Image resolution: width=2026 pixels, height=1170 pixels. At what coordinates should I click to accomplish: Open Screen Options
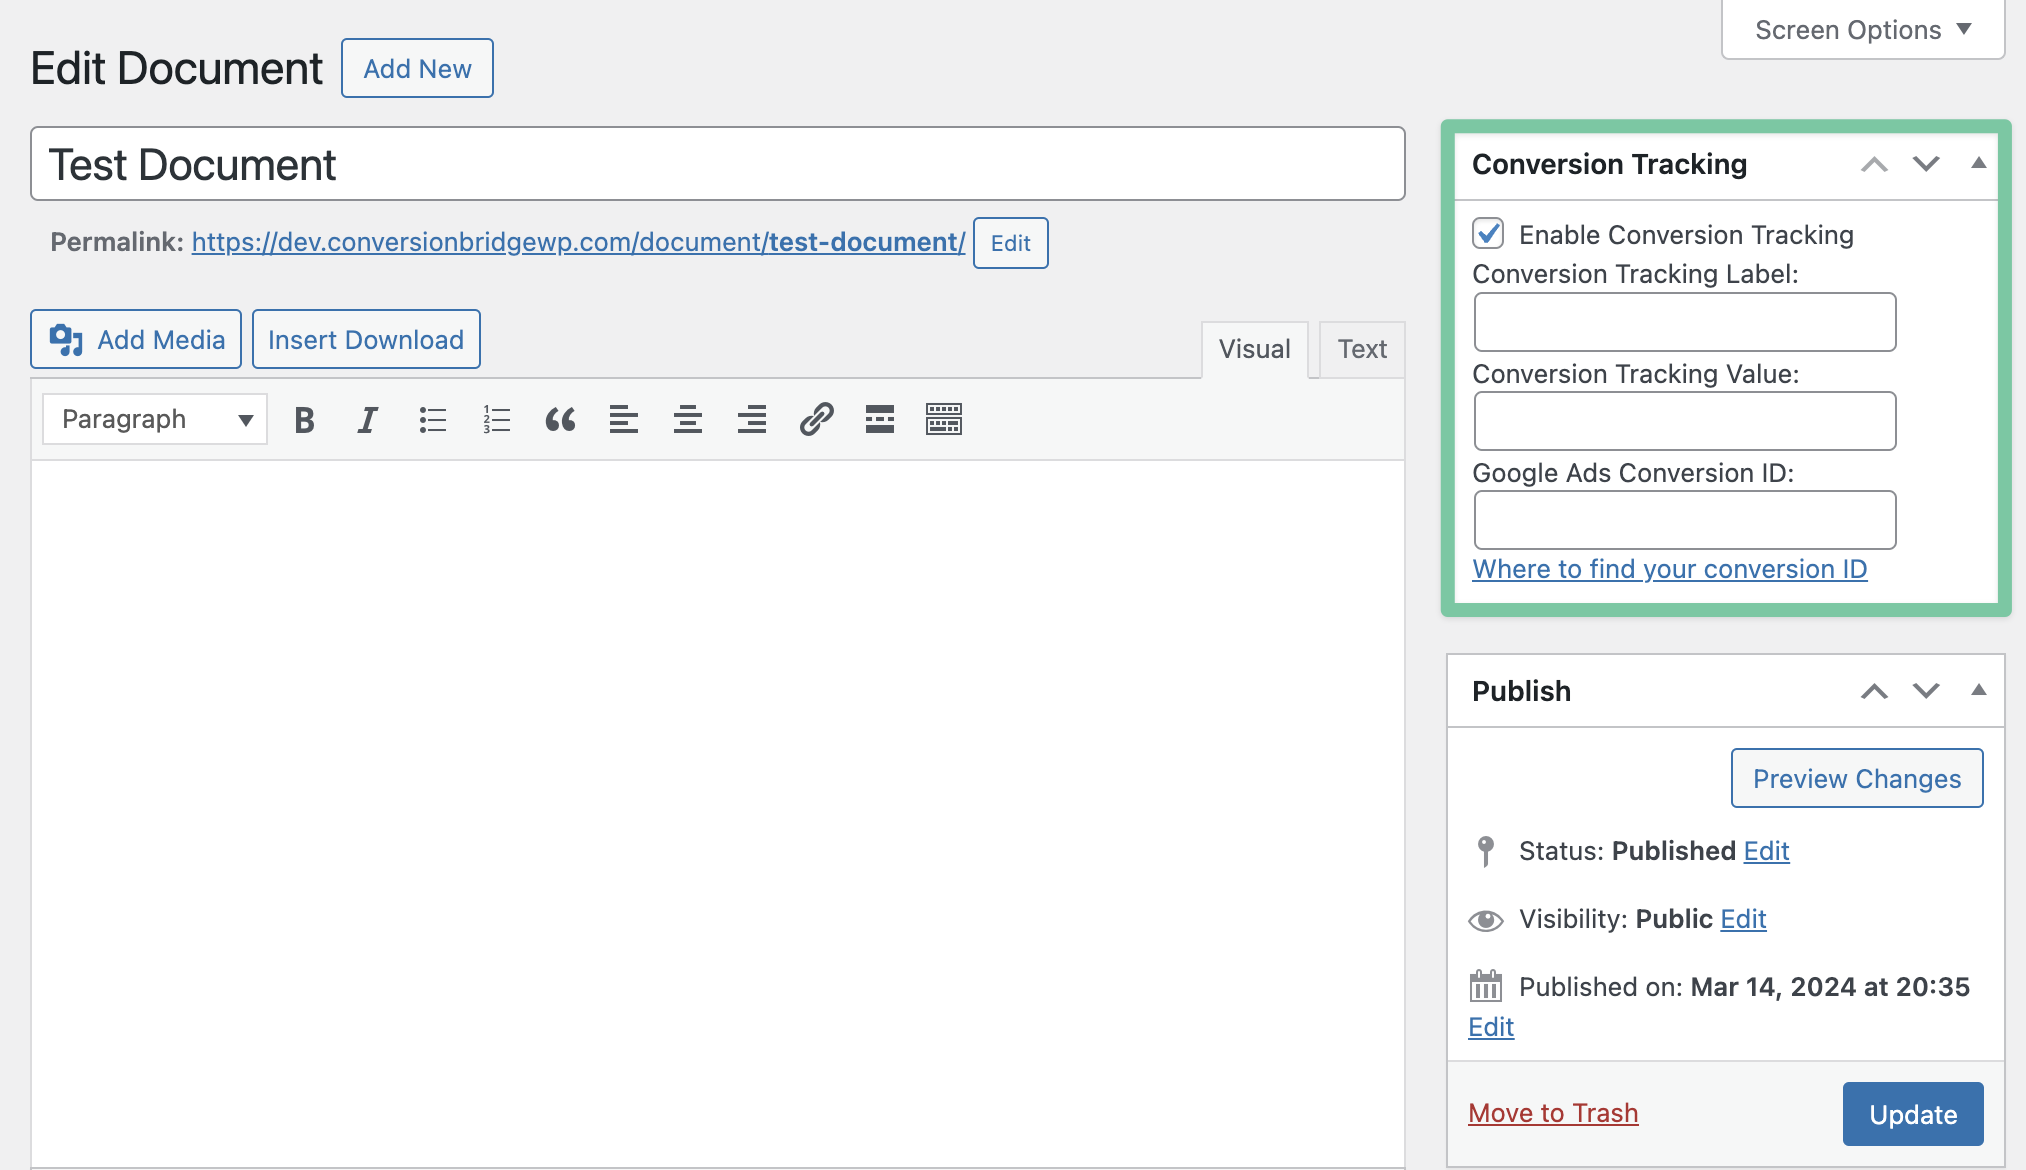tap(1860, 29)
